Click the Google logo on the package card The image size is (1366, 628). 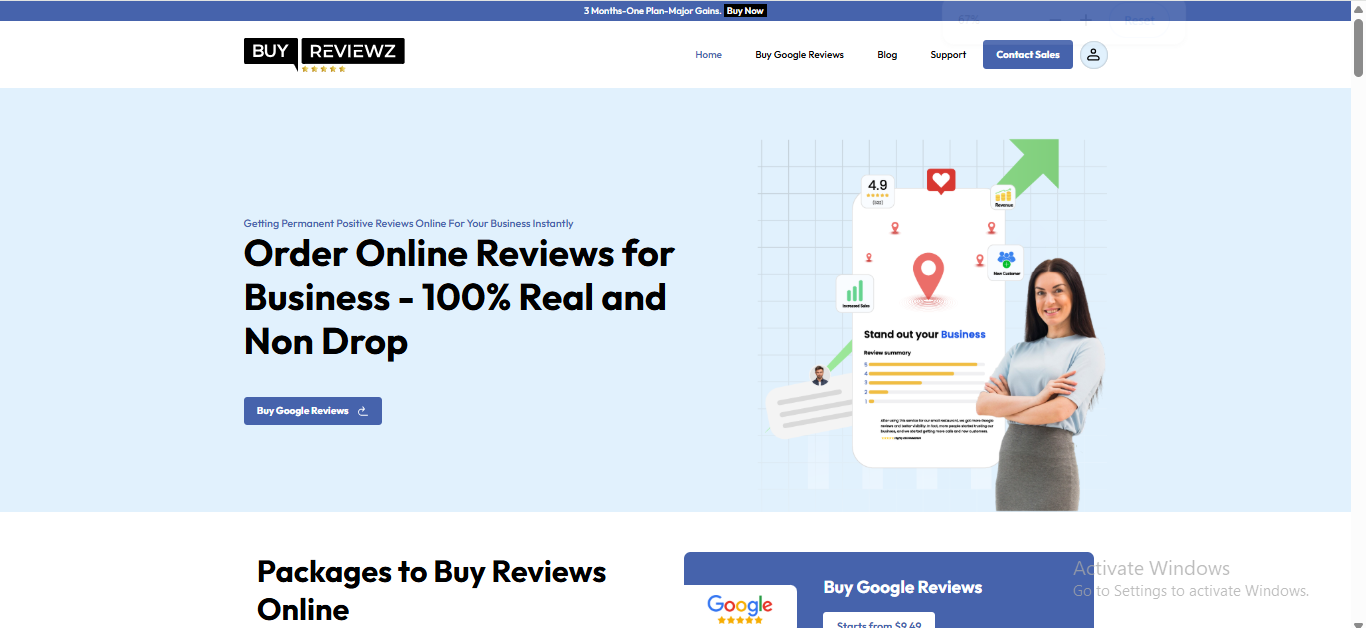click(740, 608)
